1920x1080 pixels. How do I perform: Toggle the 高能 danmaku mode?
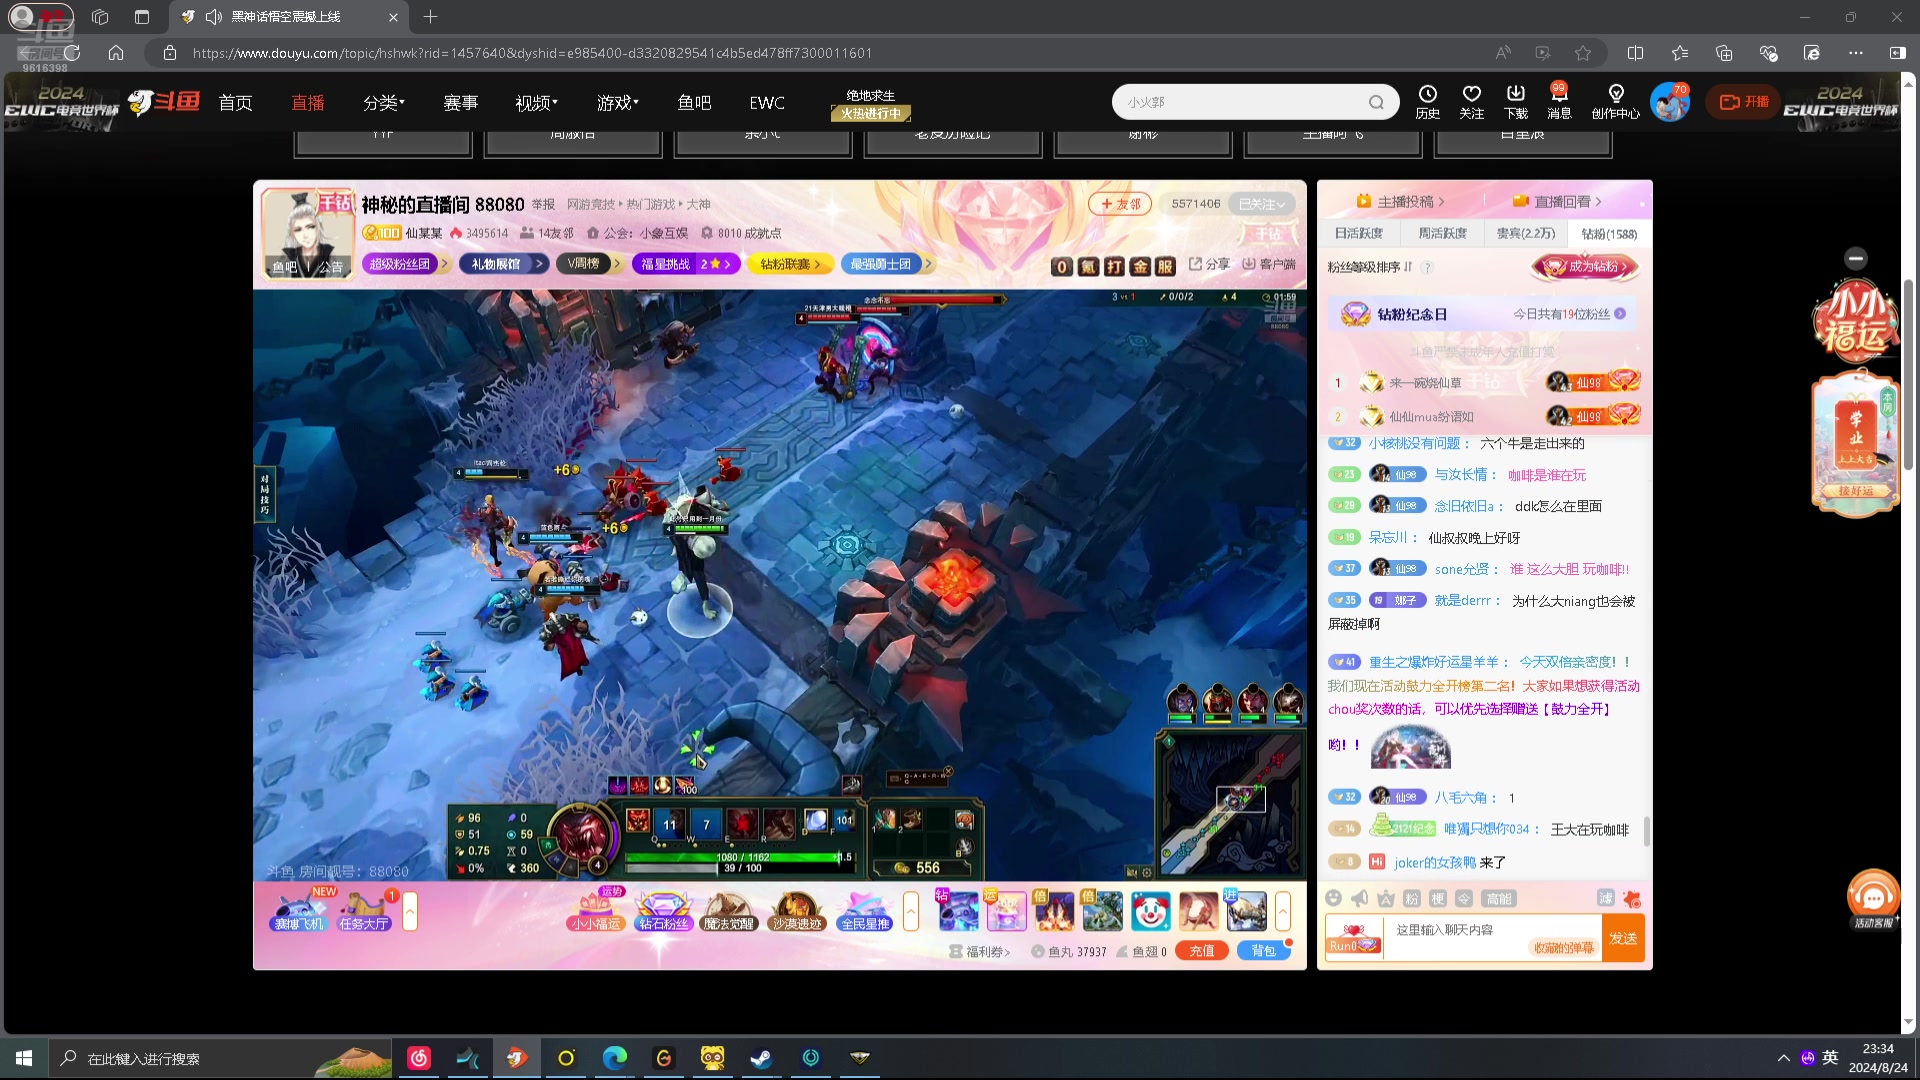click(1498, 898)
